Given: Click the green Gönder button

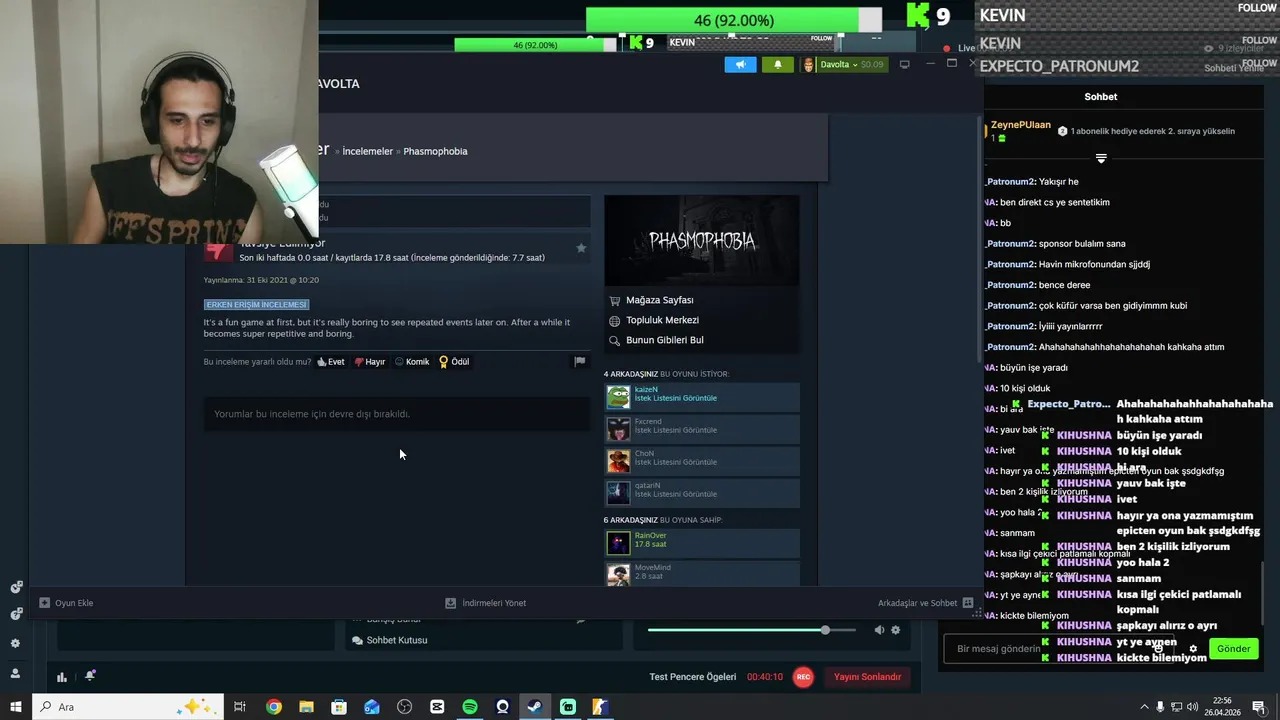Looking at the screenshot, I should pyautogui.click(x=1233, y=648).
